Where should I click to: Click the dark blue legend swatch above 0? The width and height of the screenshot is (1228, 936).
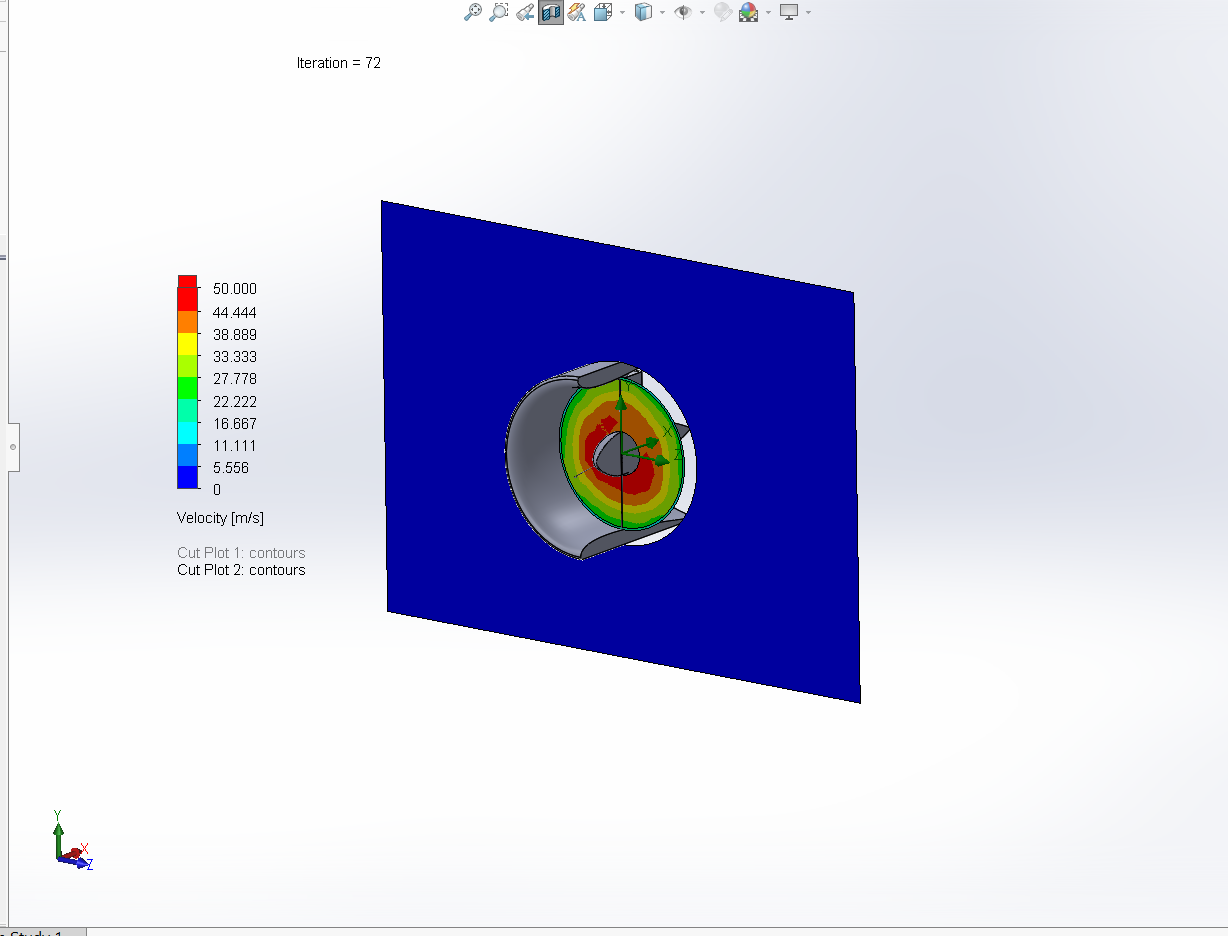[187, 478]
